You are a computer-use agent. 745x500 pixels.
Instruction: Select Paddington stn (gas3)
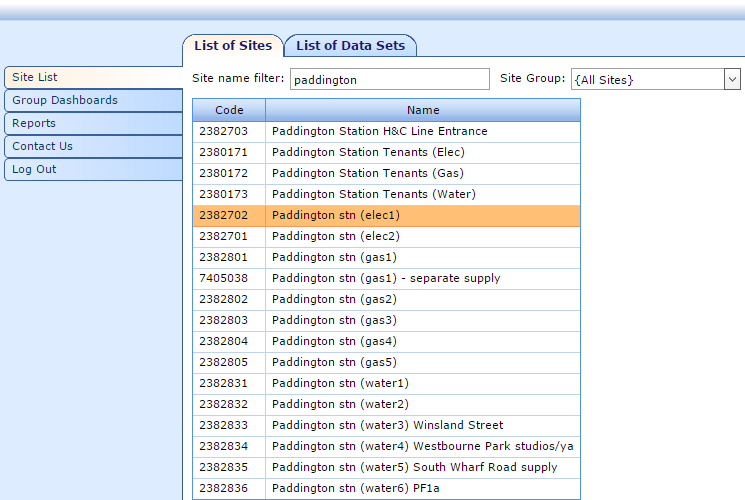tap(386, 320)
